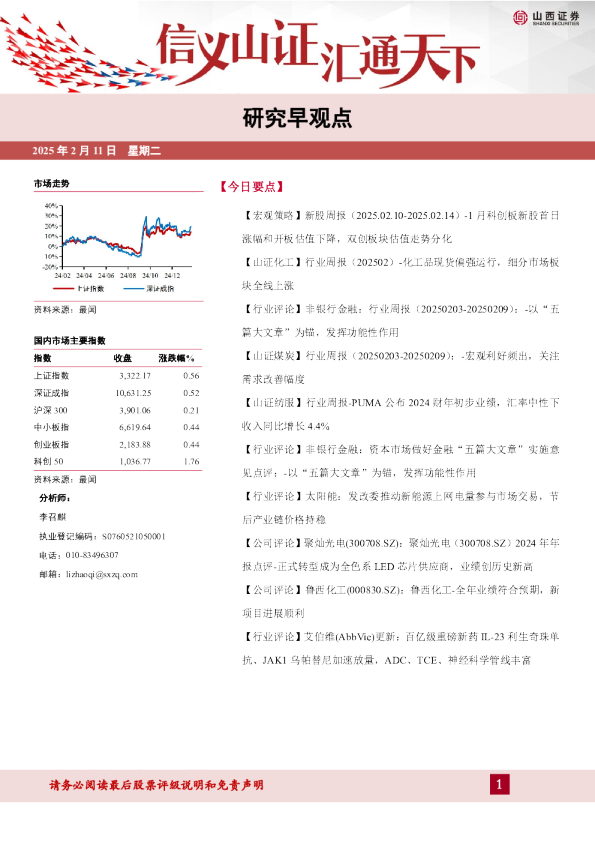
Task: Open the 山证纺服 PUMA weekly report item
Action: [401, 414]
